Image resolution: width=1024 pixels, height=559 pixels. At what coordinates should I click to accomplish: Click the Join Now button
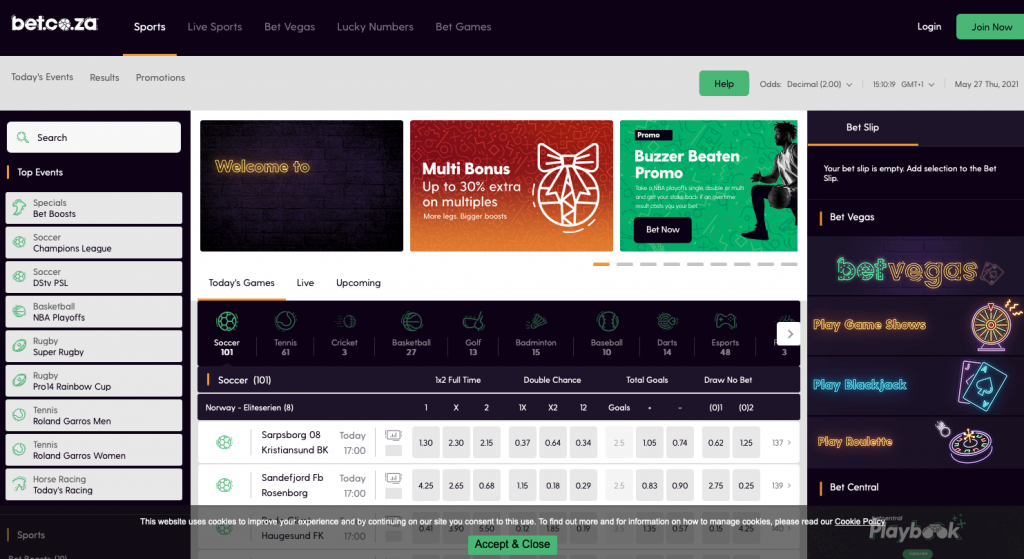point(991,27)
